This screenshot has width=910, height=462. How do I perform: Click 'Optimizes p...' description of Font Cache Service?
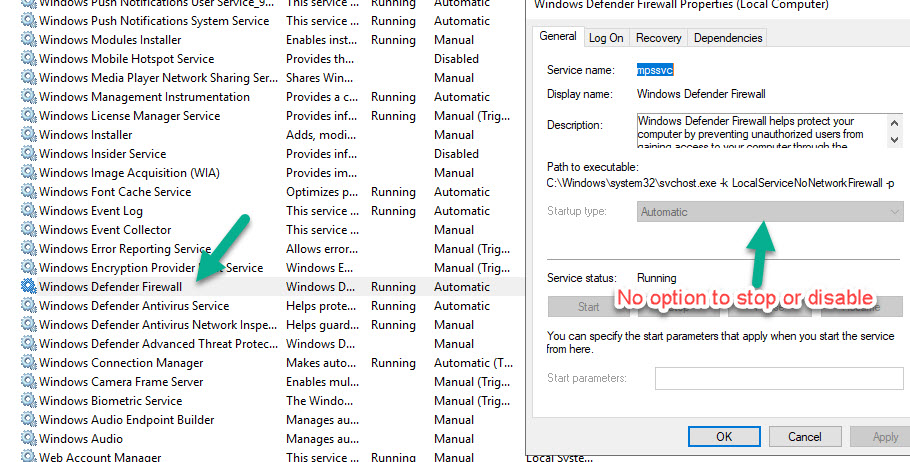[x=322, y=192]
